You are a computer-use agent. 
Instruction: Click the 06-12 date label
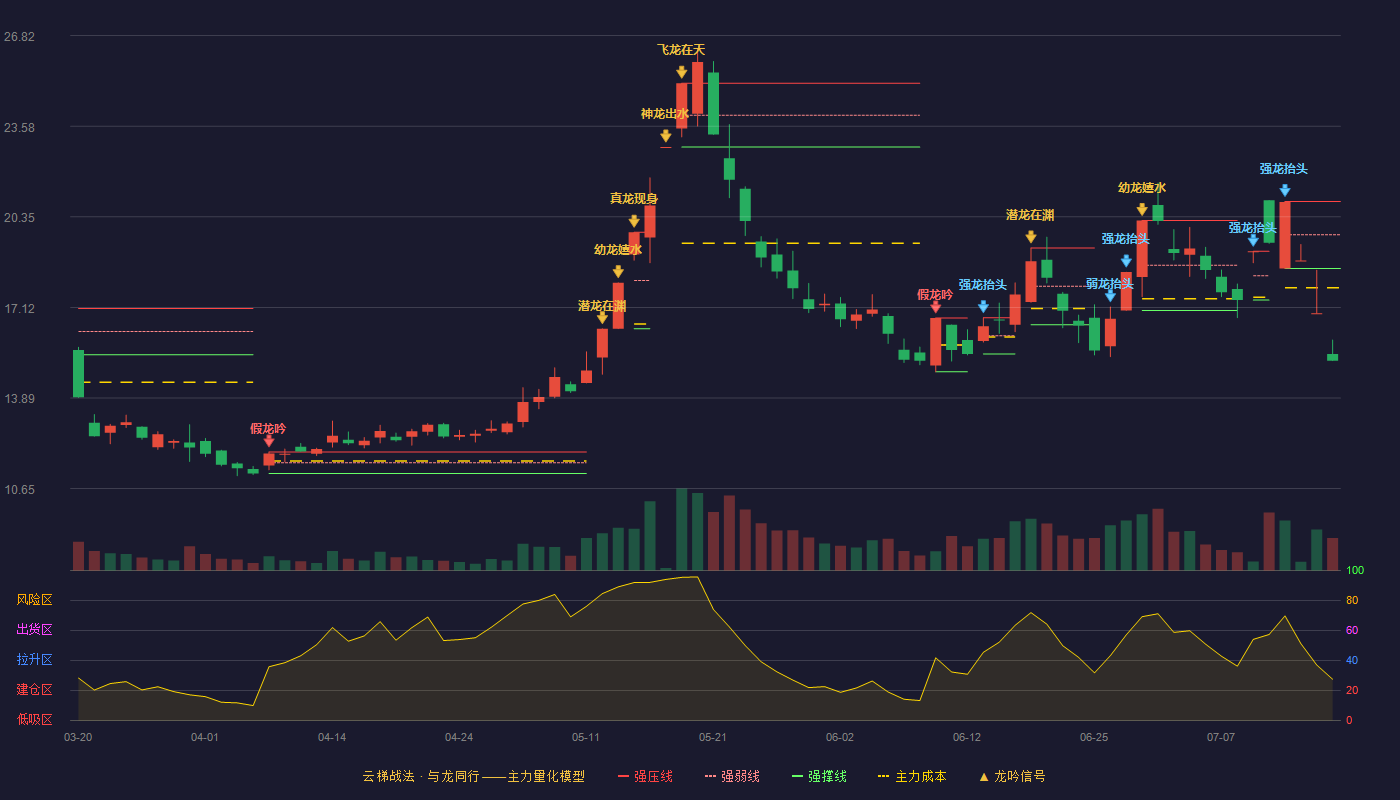click(967, 737)
